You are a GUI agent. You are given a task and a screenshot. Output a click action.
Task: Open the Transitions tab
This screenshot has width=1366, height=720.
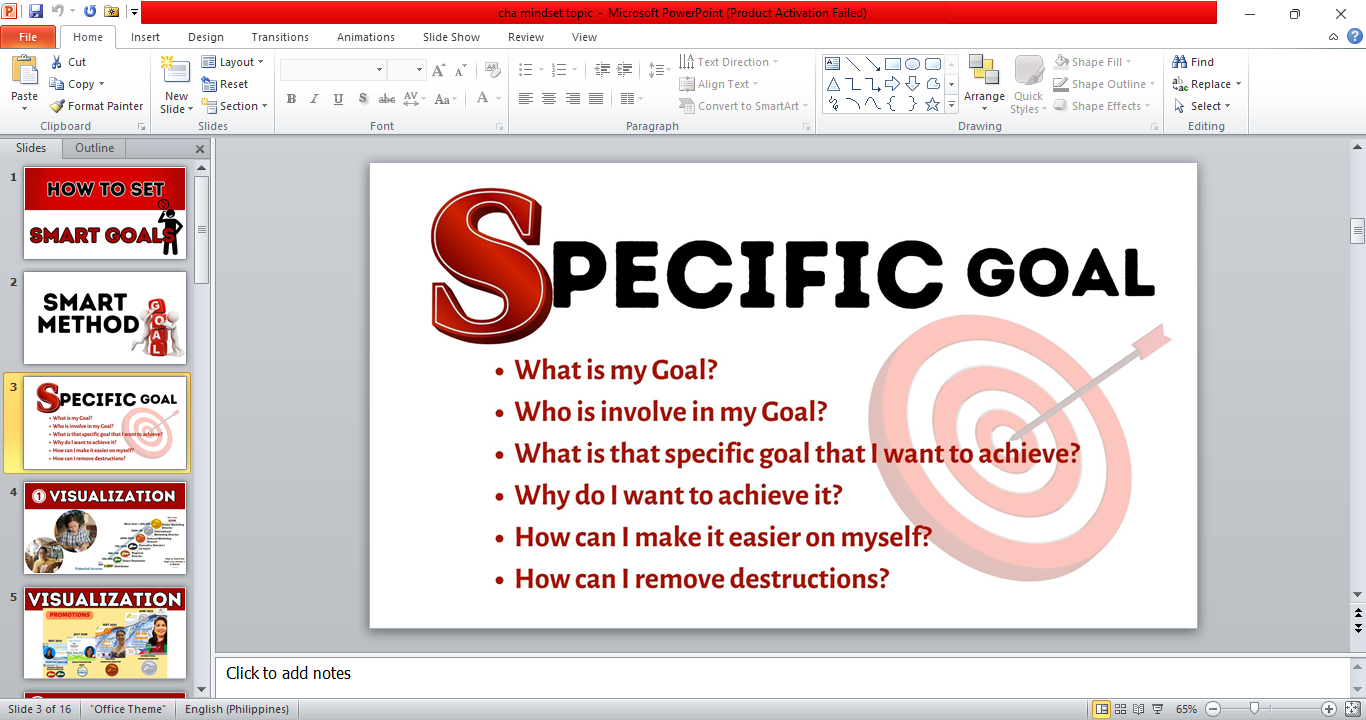click(280, 37)
